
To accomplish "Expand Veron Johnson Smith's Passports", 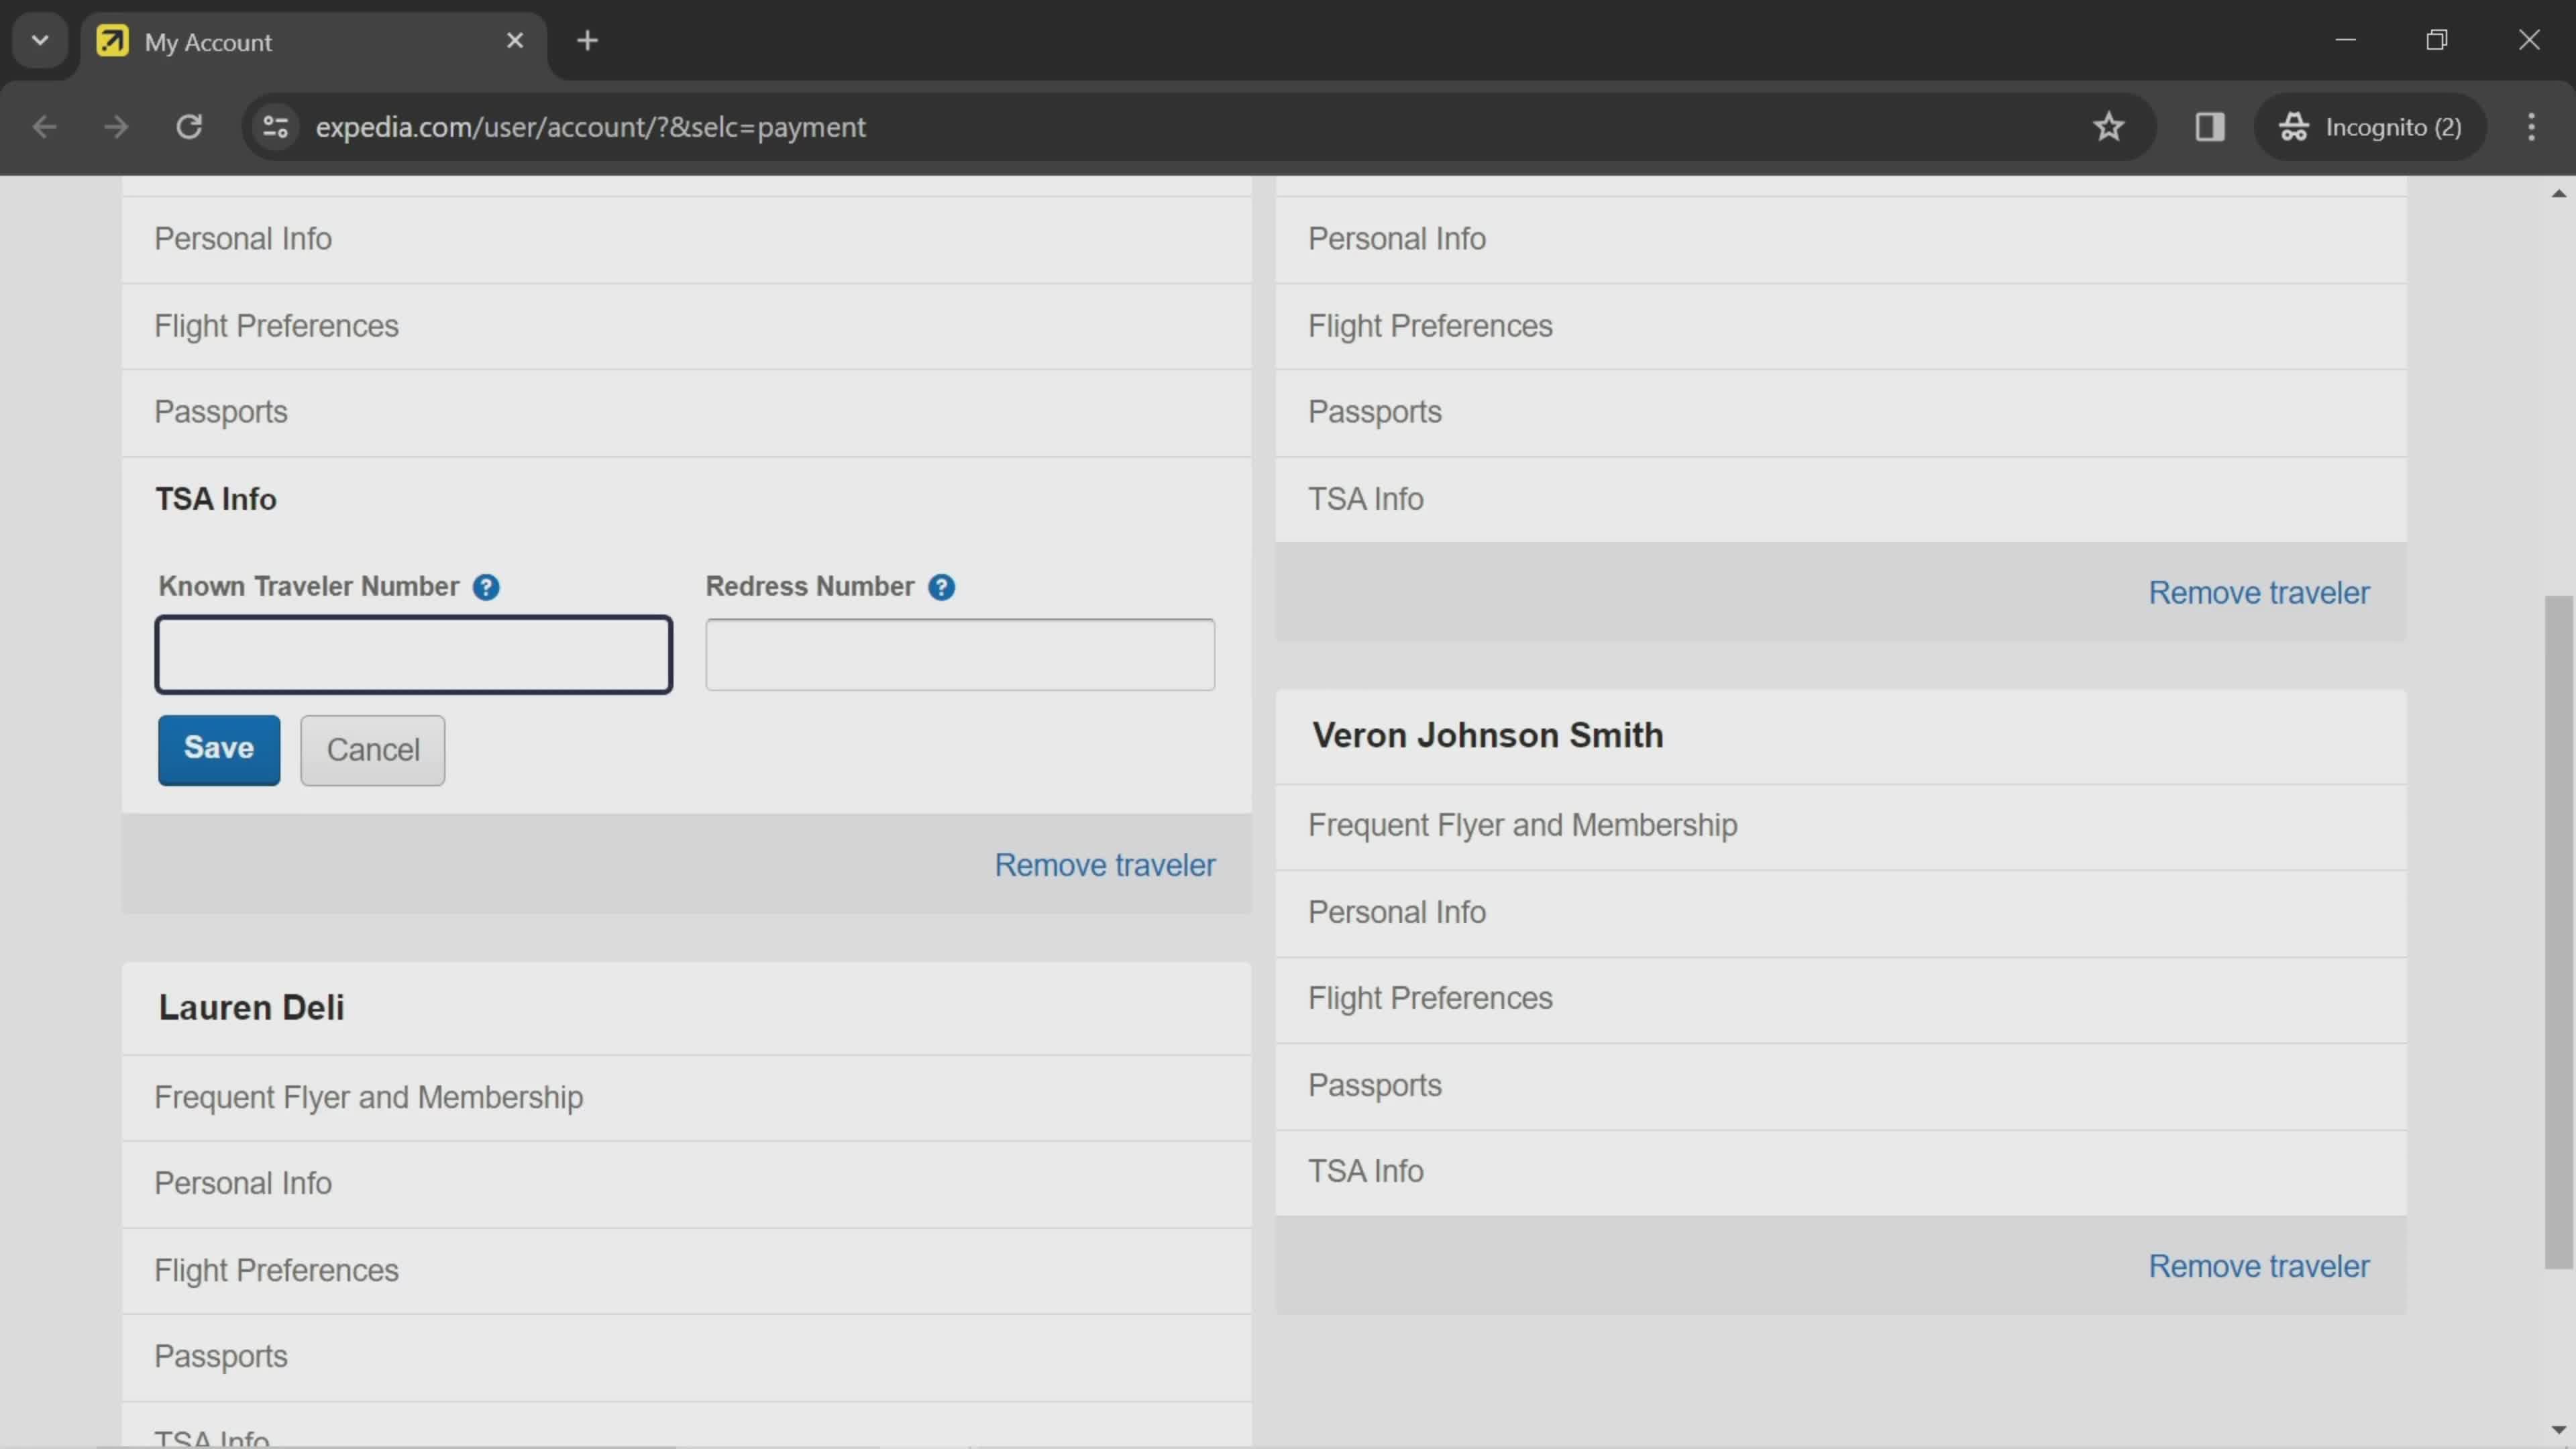I will [1841, 1086].
